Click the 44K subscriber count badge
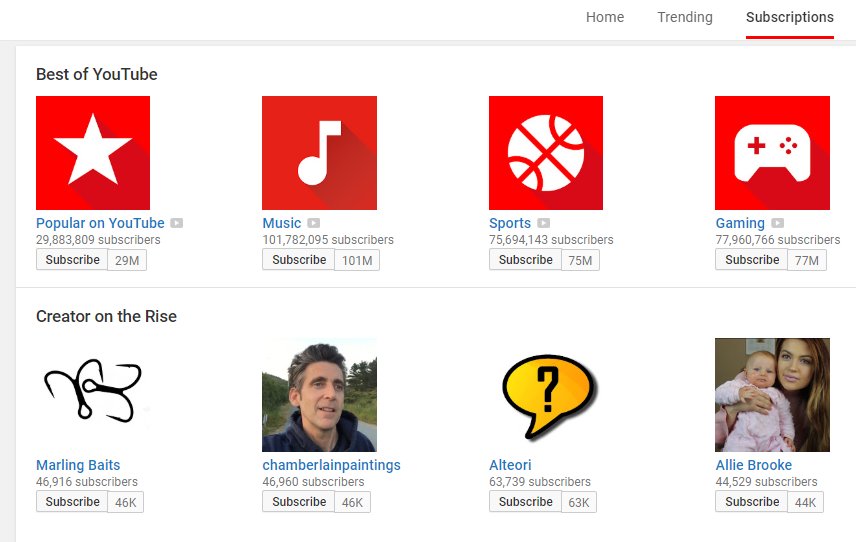 (x=805, y=502)
